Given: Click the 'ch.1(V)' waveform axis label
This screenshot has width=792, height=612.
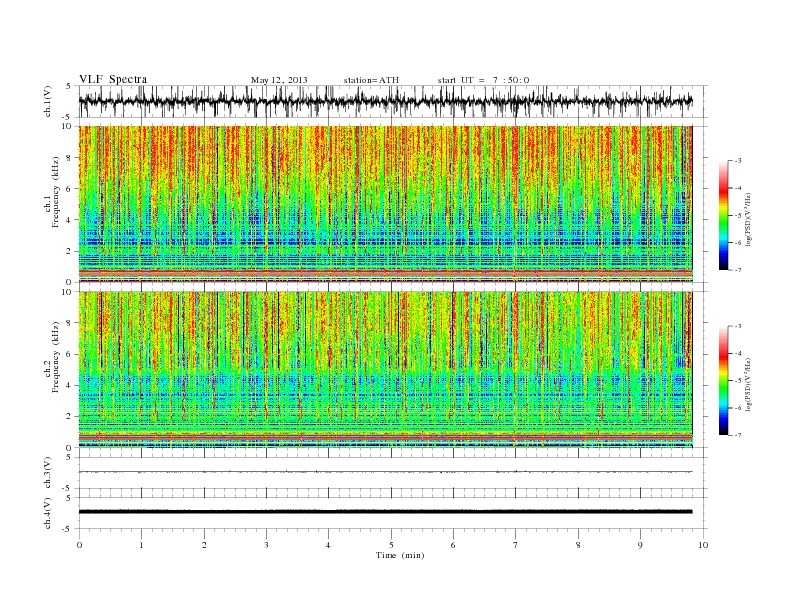Looking at the screenshot, I should 47,101.
